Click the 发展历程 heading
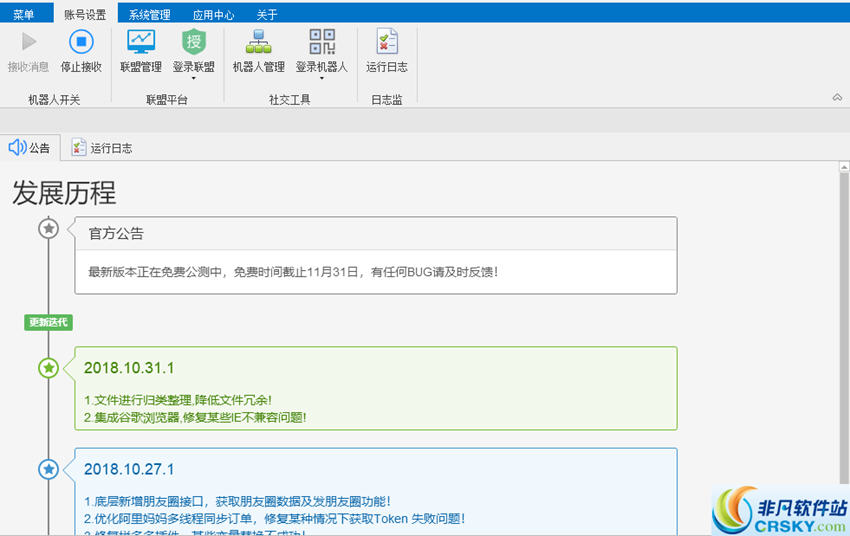This screenshot has width=850, height=536. (x=64, y=193)
